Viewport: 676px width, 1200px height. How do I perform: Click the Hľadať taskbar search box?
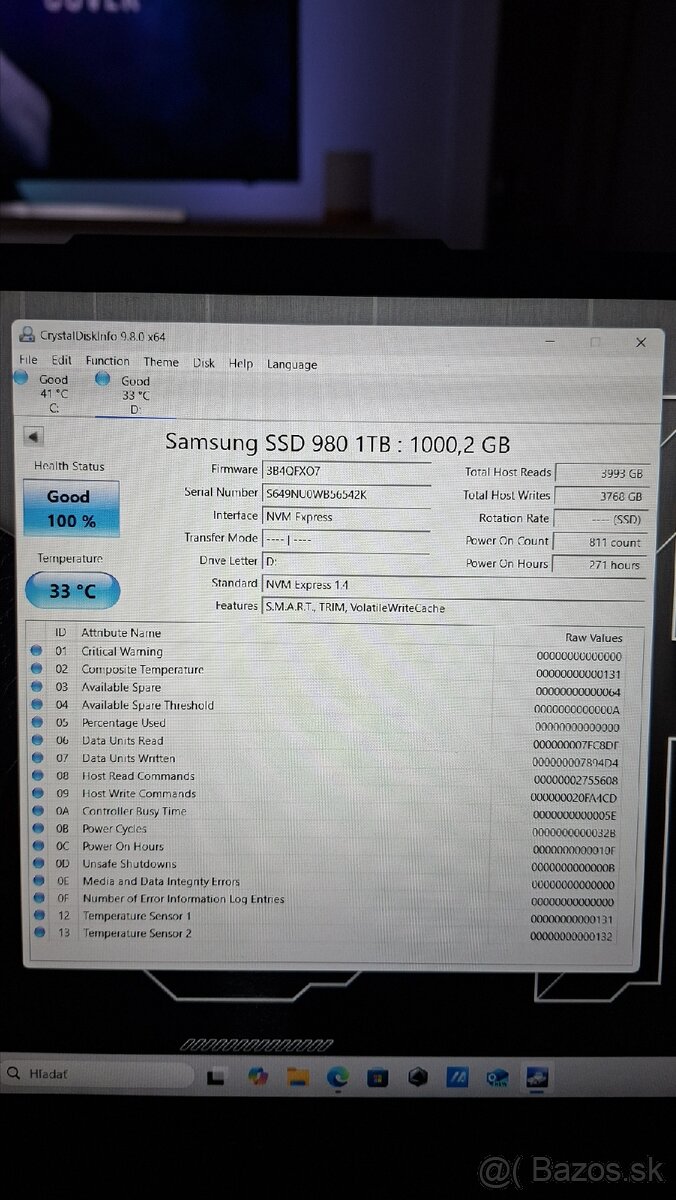click(x=97, y=1074)
